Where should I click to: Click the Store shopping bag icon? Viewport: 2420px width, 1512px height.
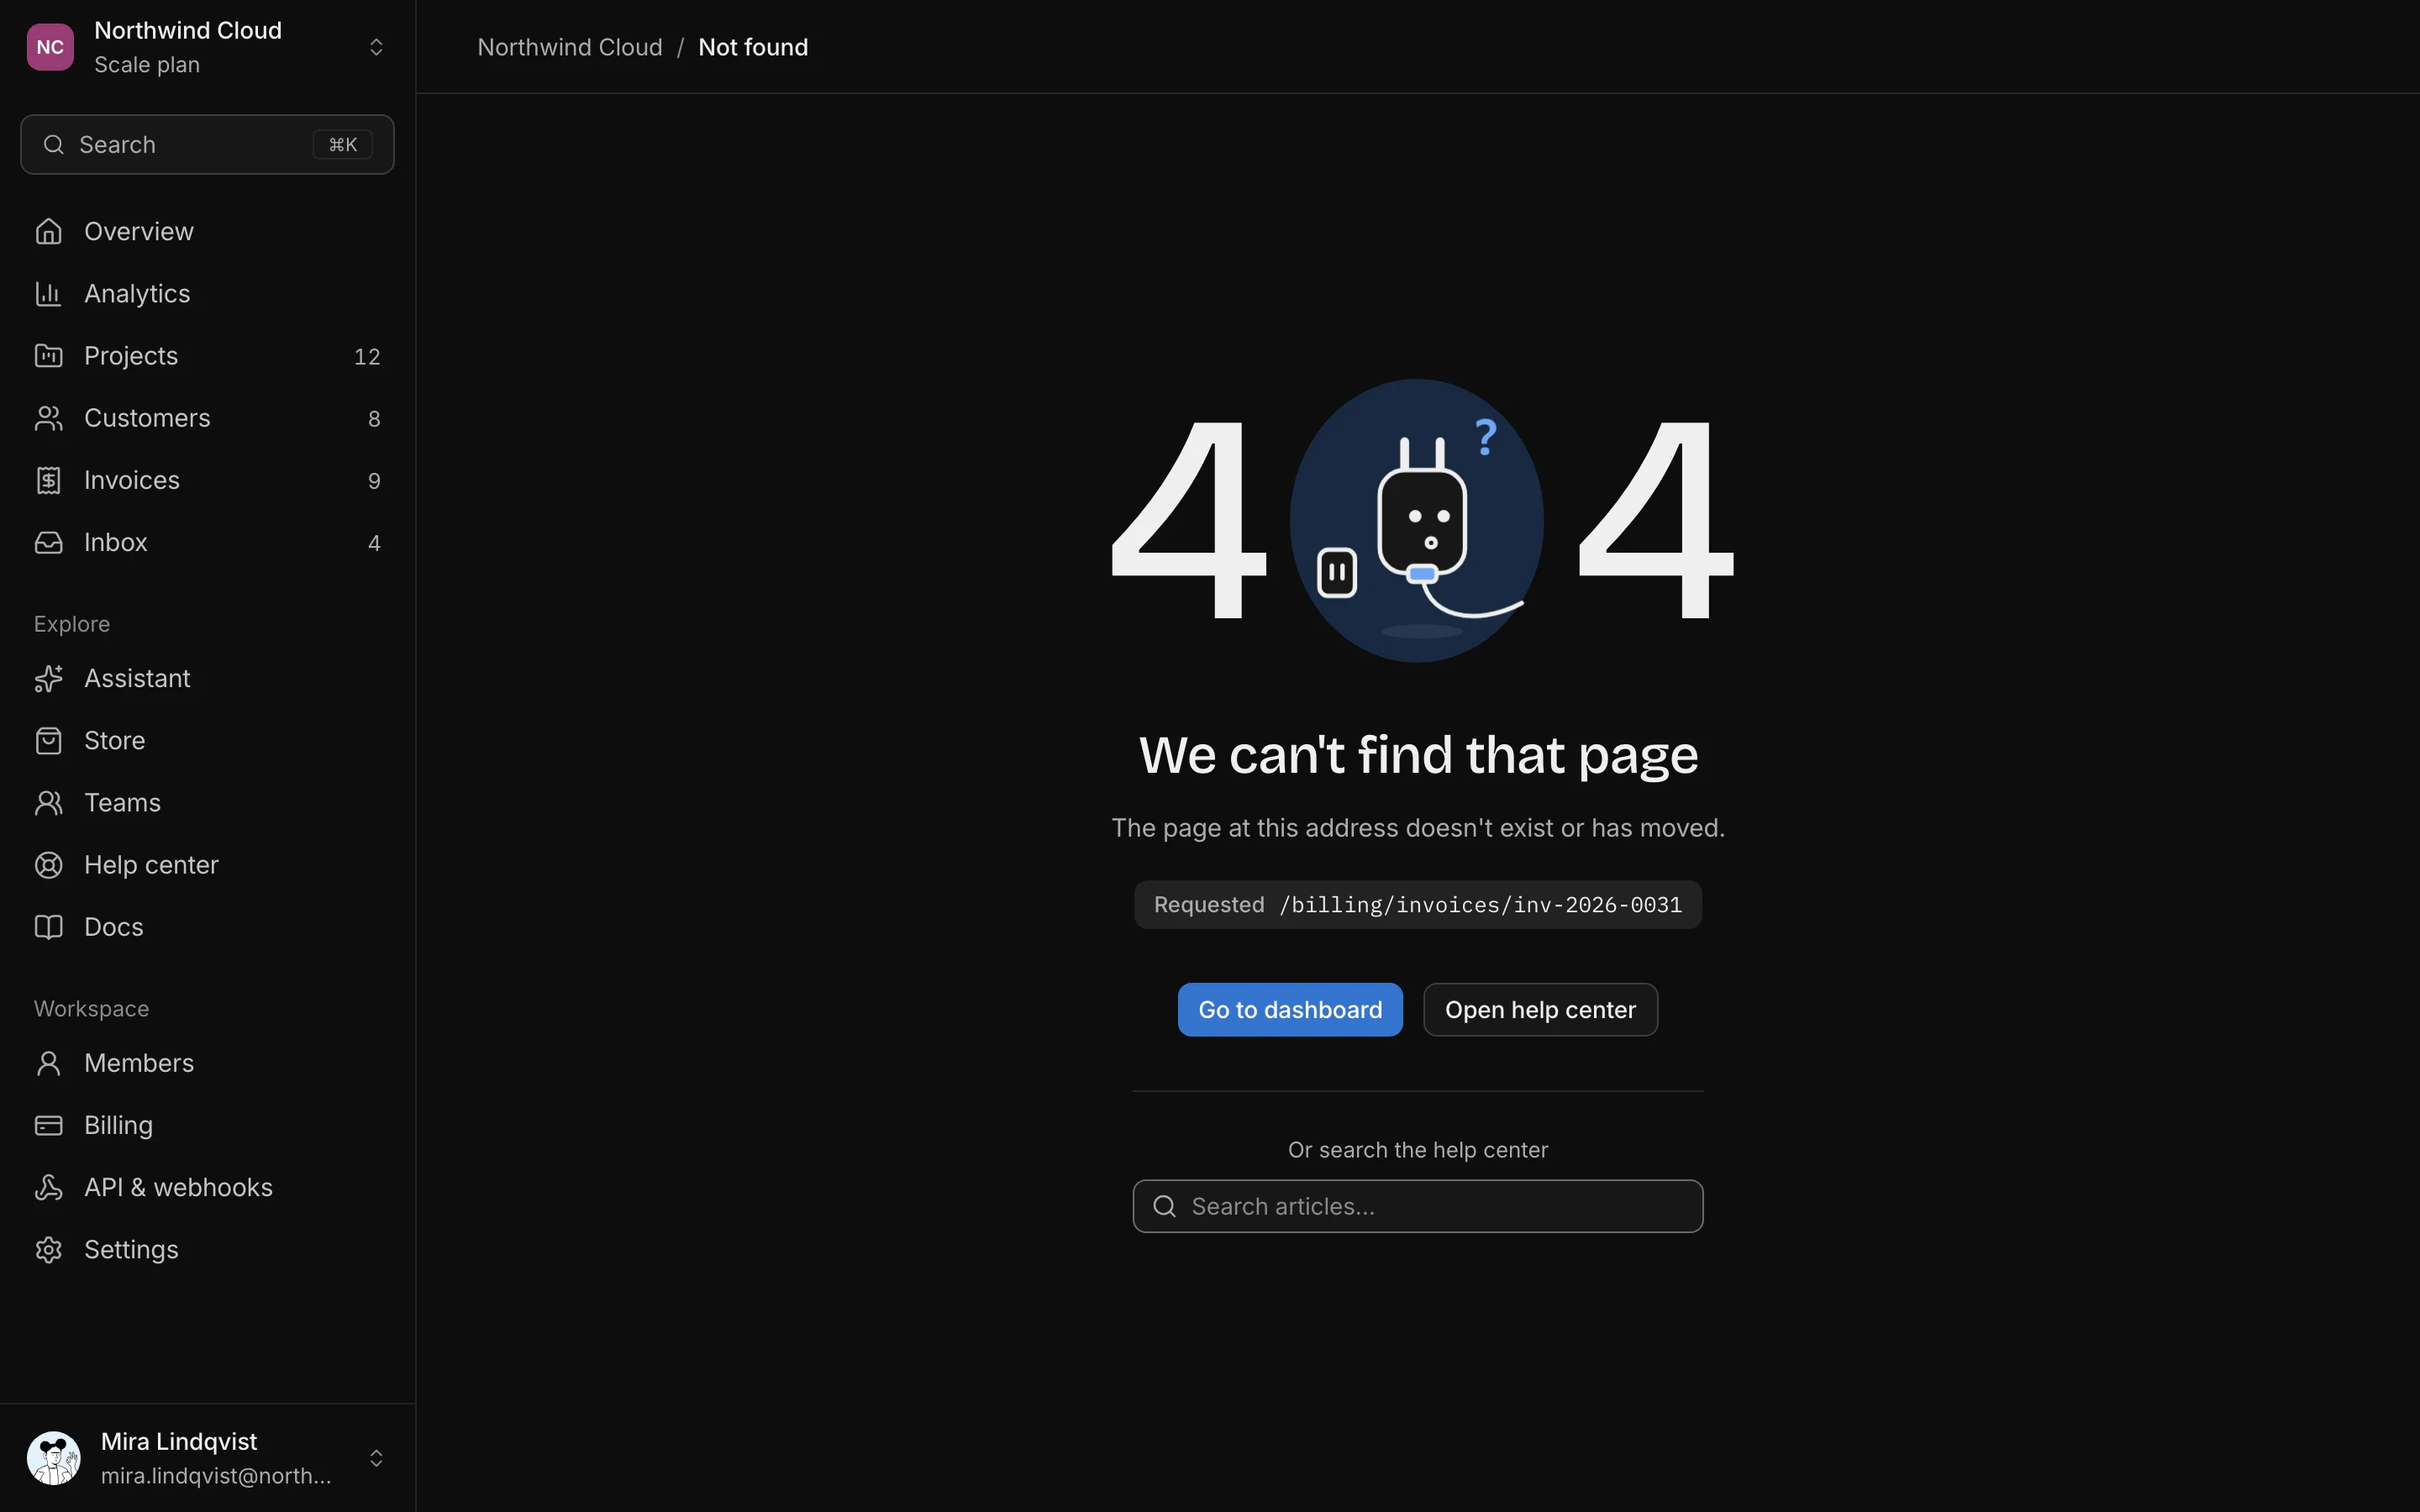(x=48, y=740)
